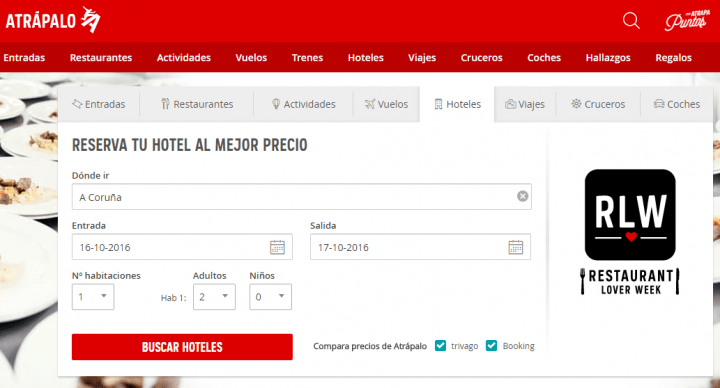The image size is (720, 388).
Task: Open Cruceros in the top navigation
Action: [x=482, y=58]
